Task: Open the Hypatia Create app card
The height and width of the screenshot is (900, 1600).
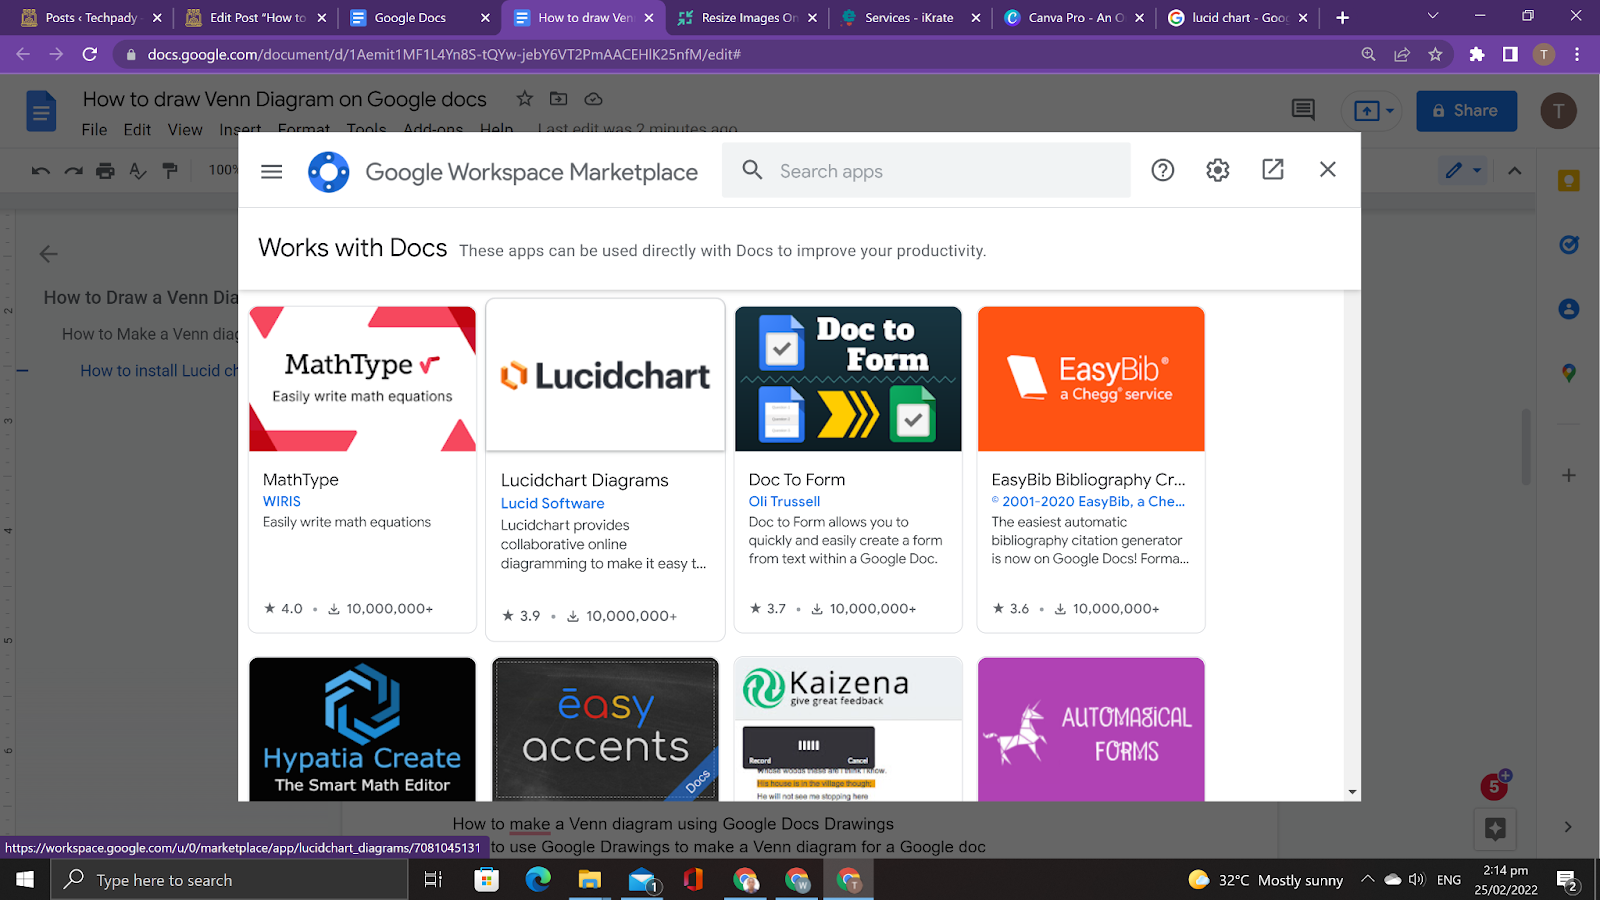Action: pos(362,729)
